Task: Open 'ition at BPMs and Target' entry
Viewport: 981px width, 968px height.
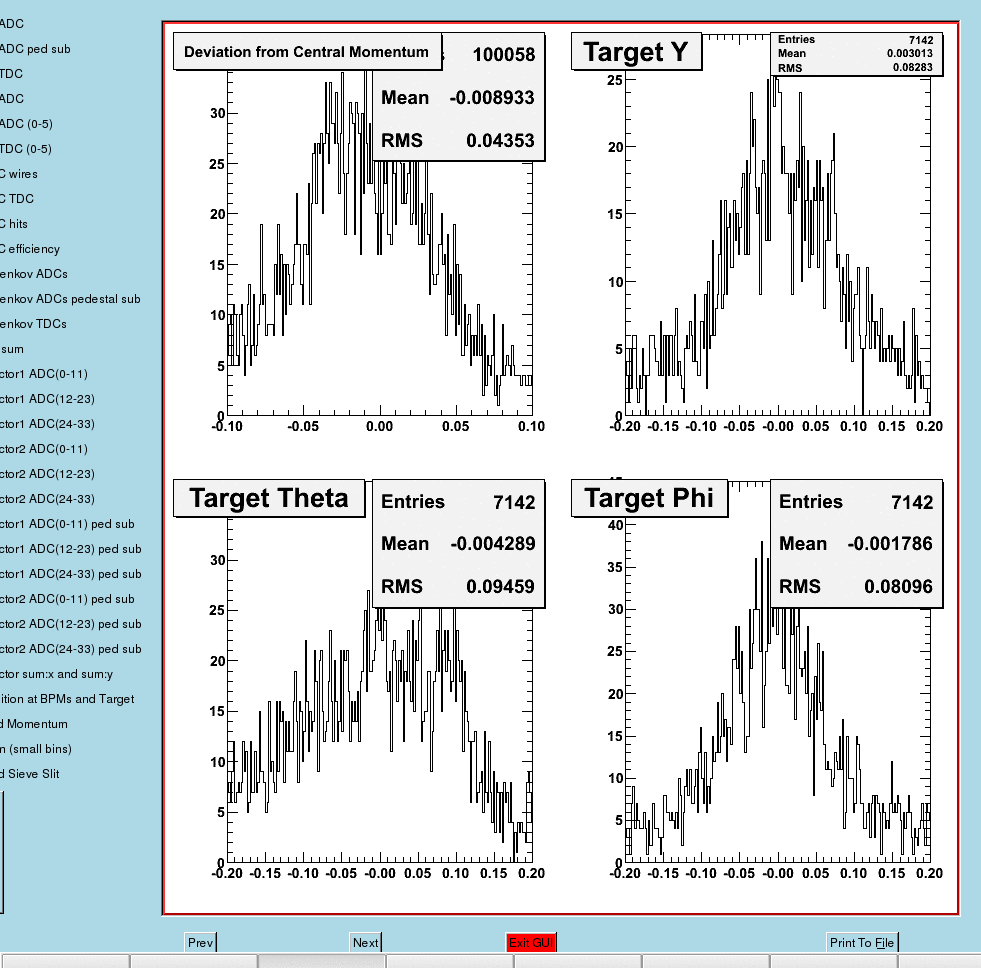Action: (67, 700)
